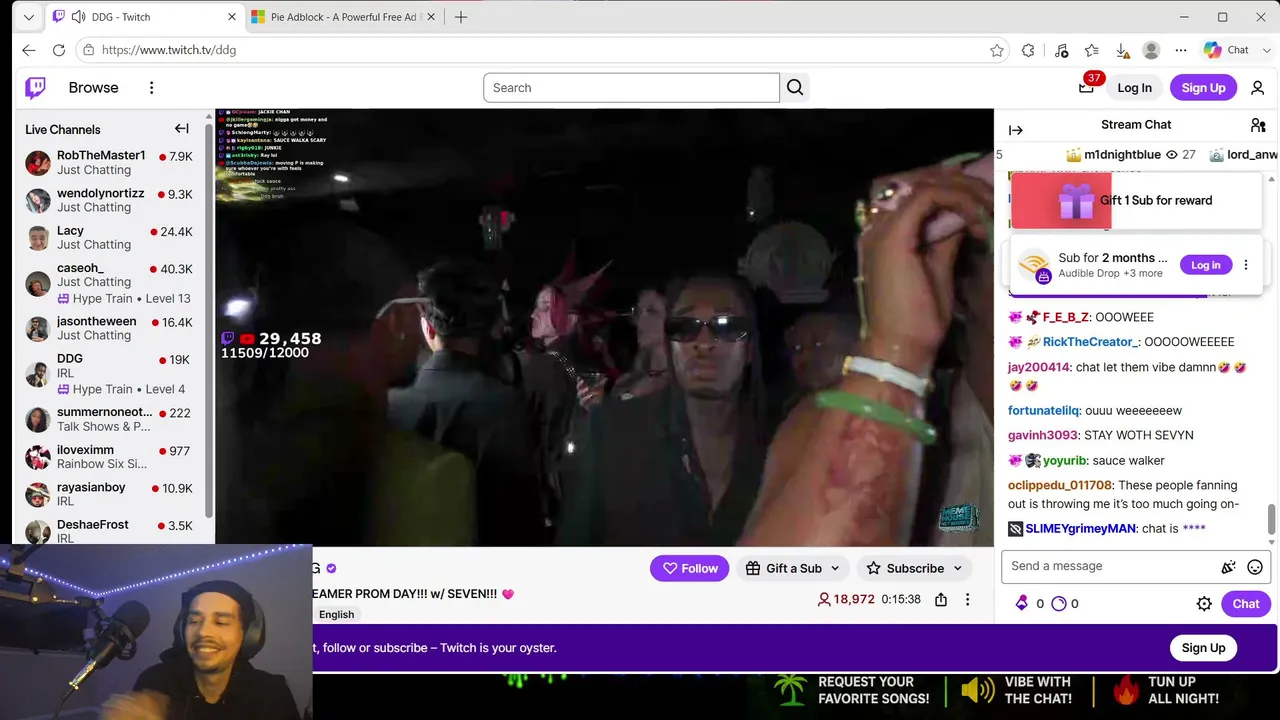Open more options on the Audible Drop card
The image size is (1280, 720).
tap(1246, 265)
